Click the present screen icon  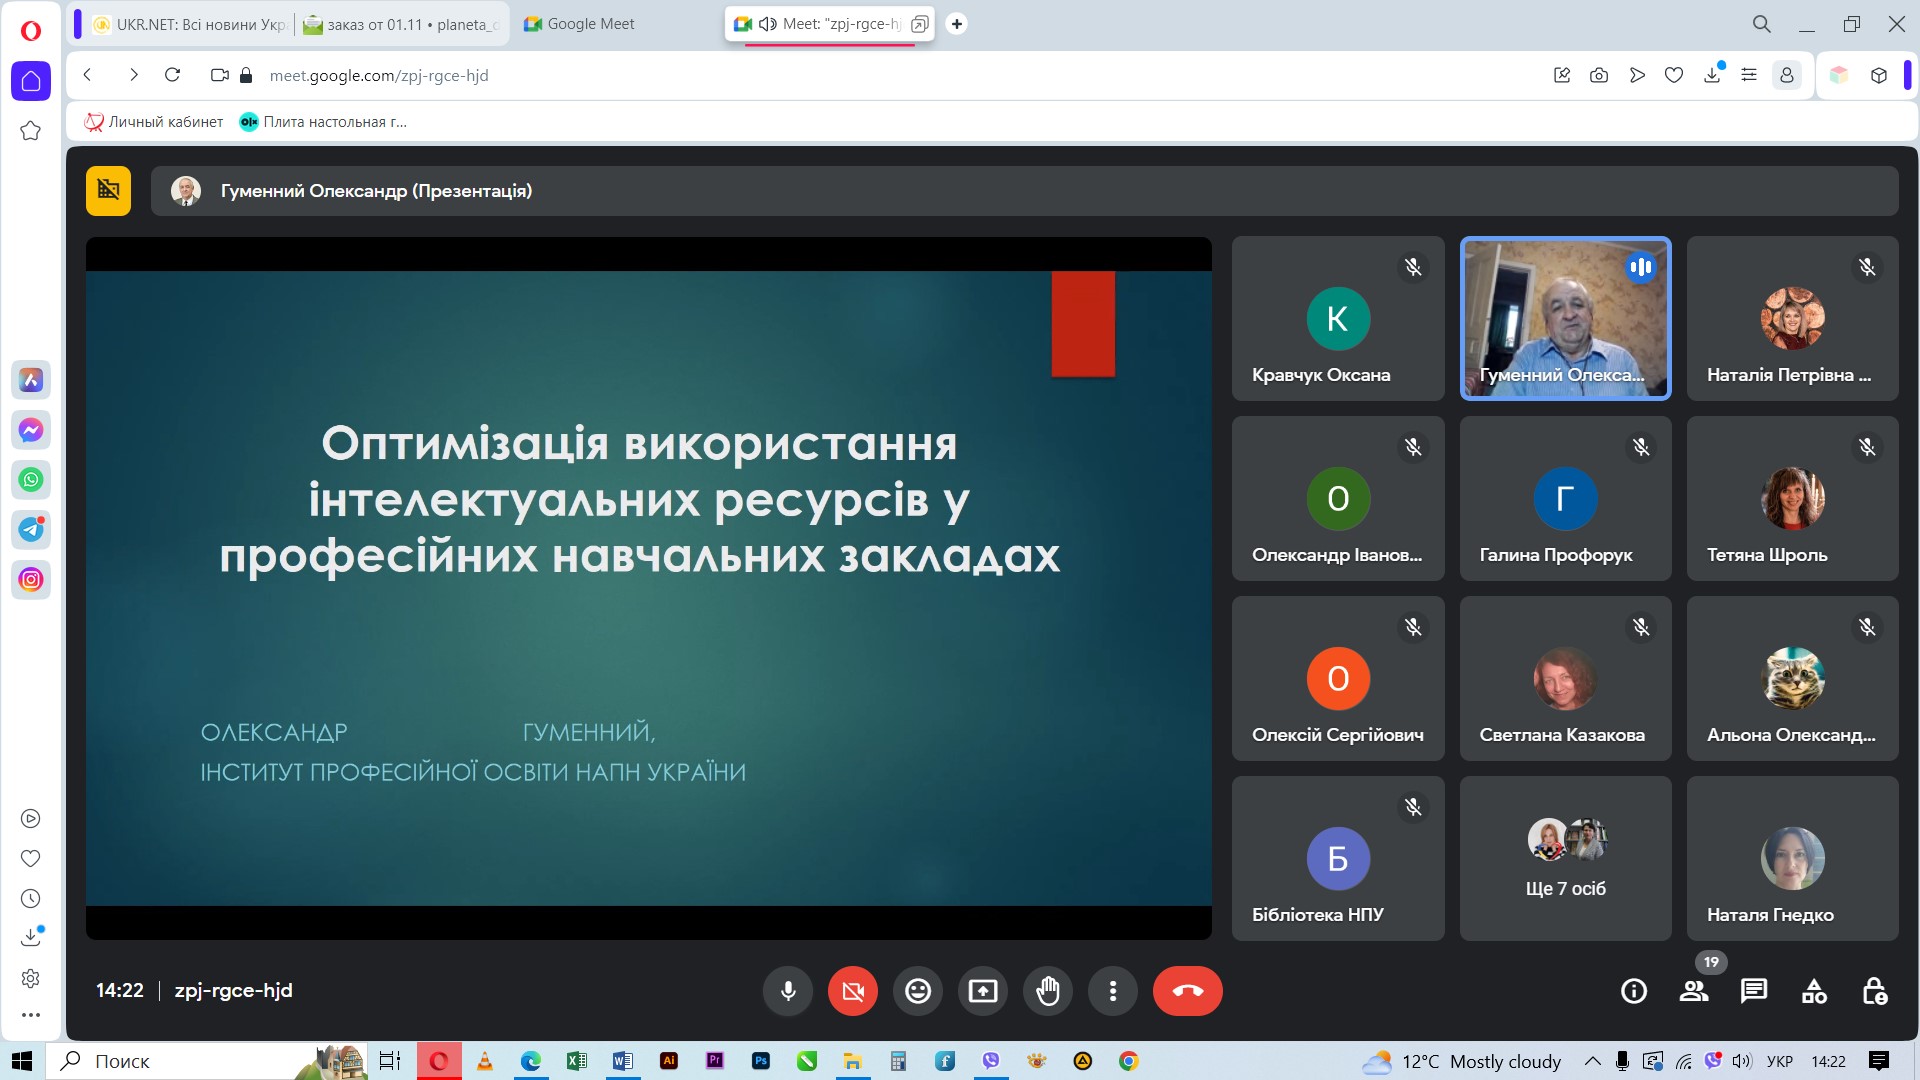[982, 991]
